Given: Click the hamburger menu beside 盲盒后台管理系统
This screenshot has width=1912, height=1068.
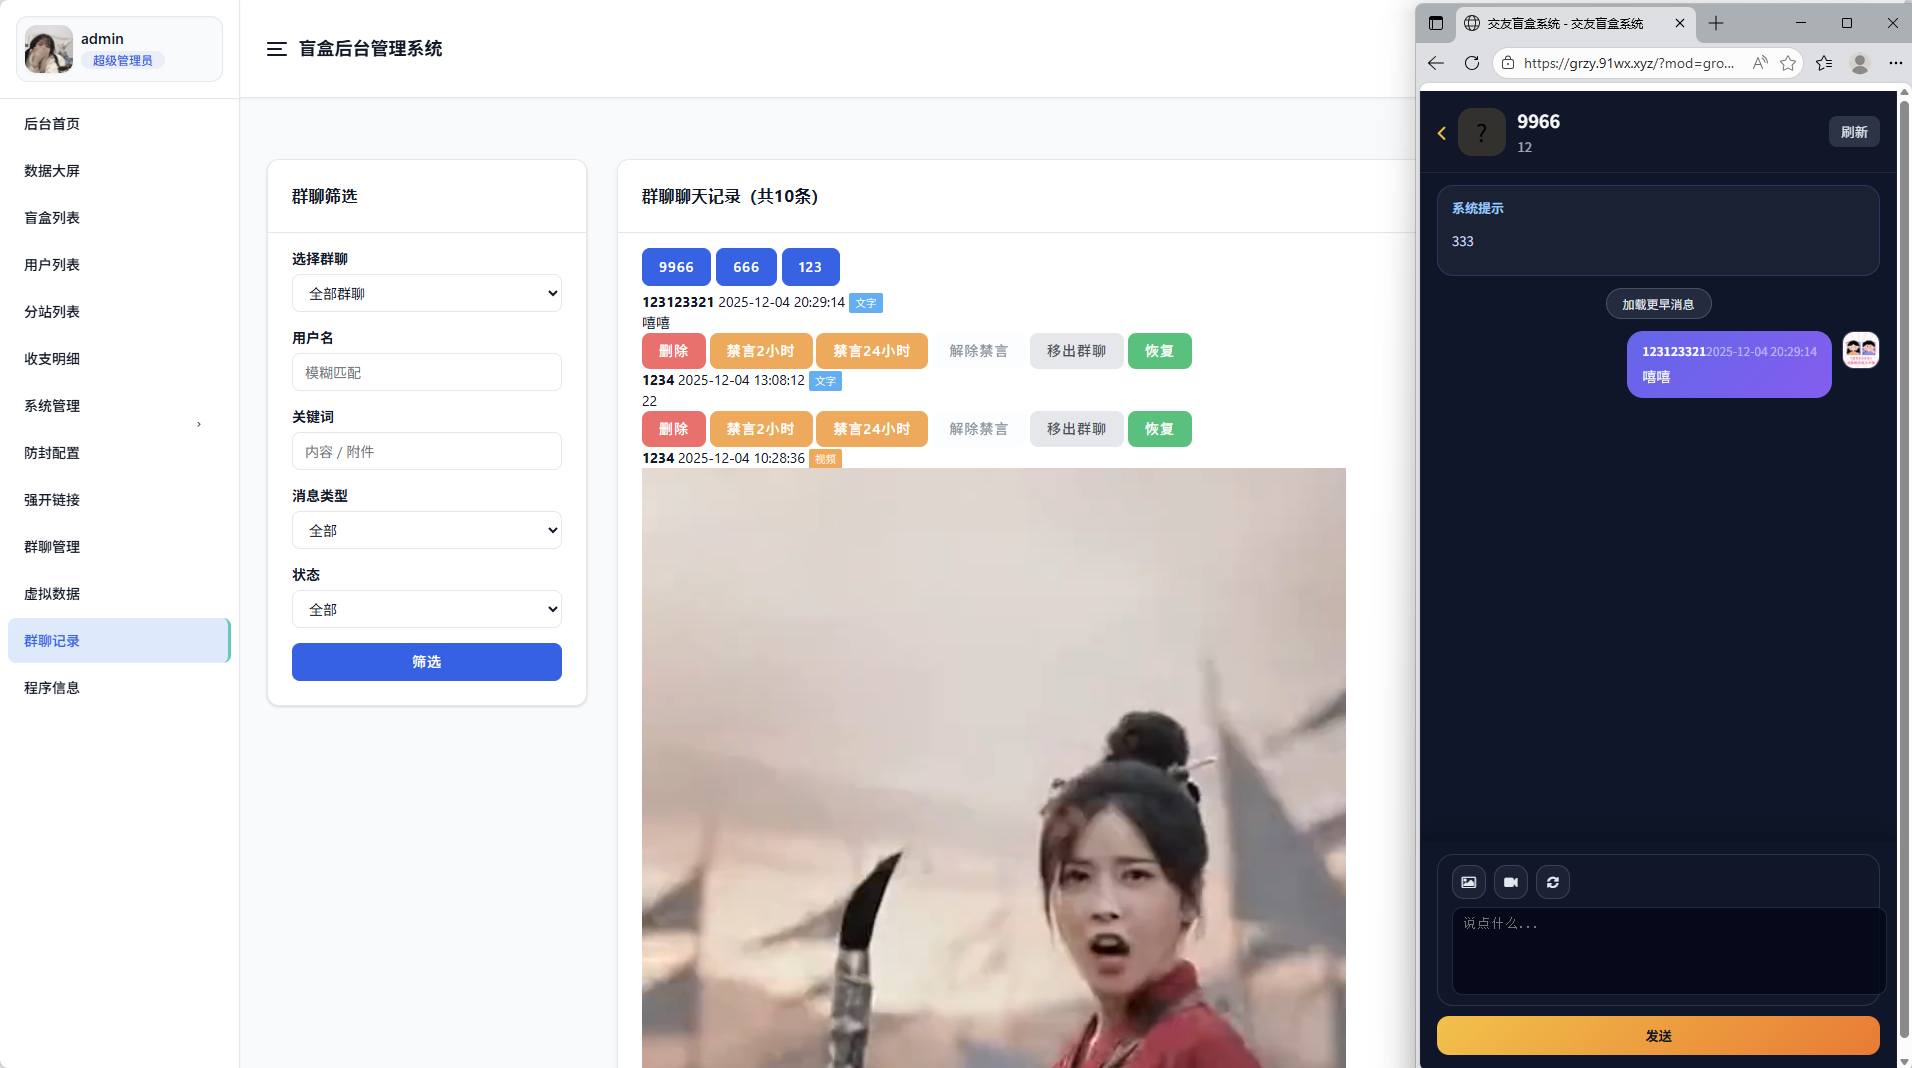Looking at the screenshot, I should [x=276, y=48].
